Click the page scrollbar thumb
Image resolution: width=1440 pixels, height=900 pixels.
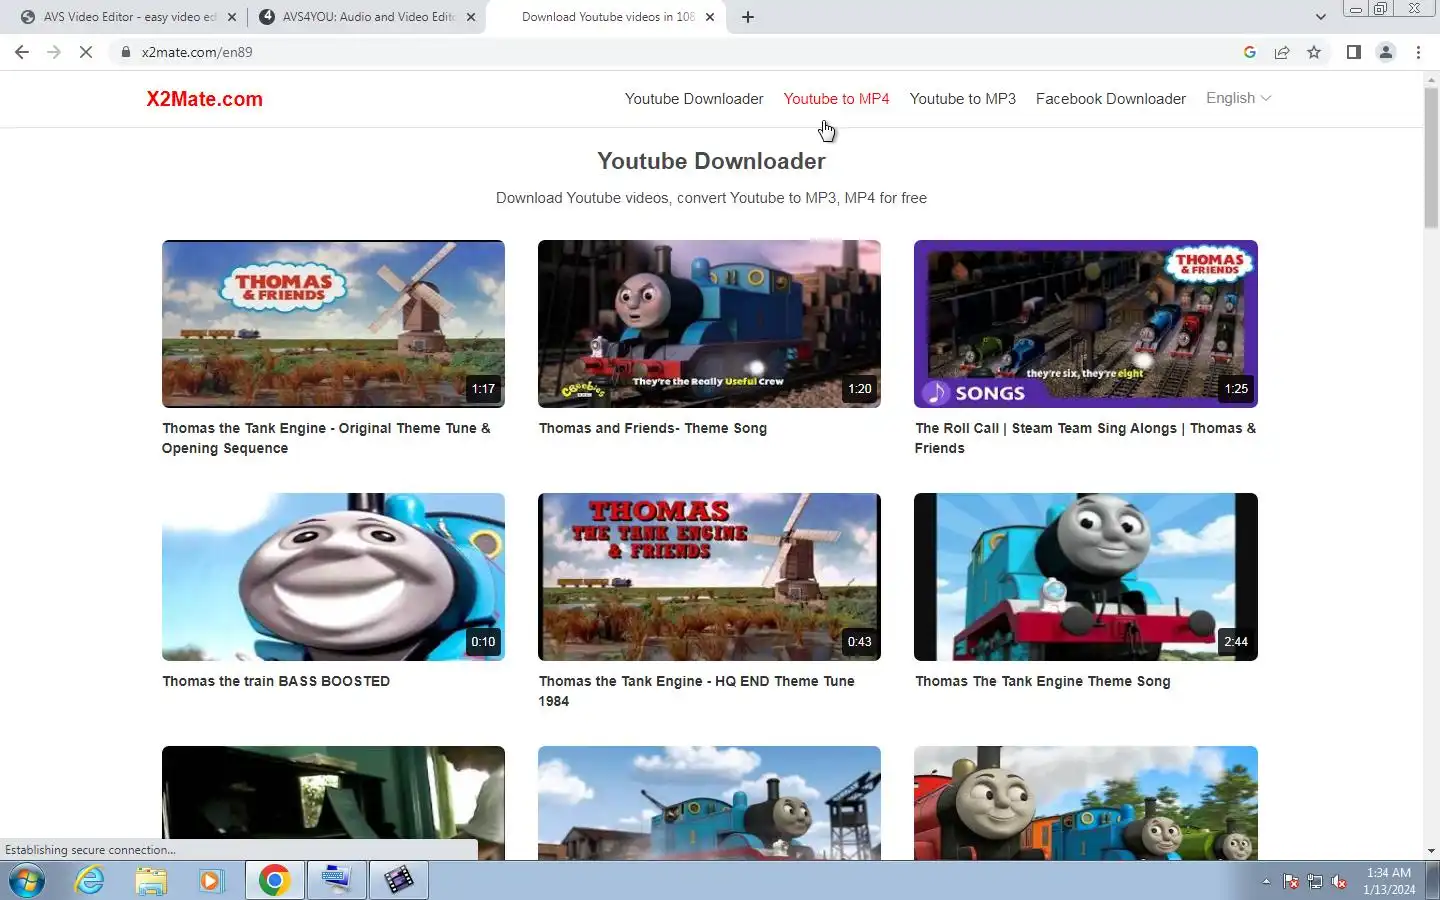click(x=1431, y=158)
